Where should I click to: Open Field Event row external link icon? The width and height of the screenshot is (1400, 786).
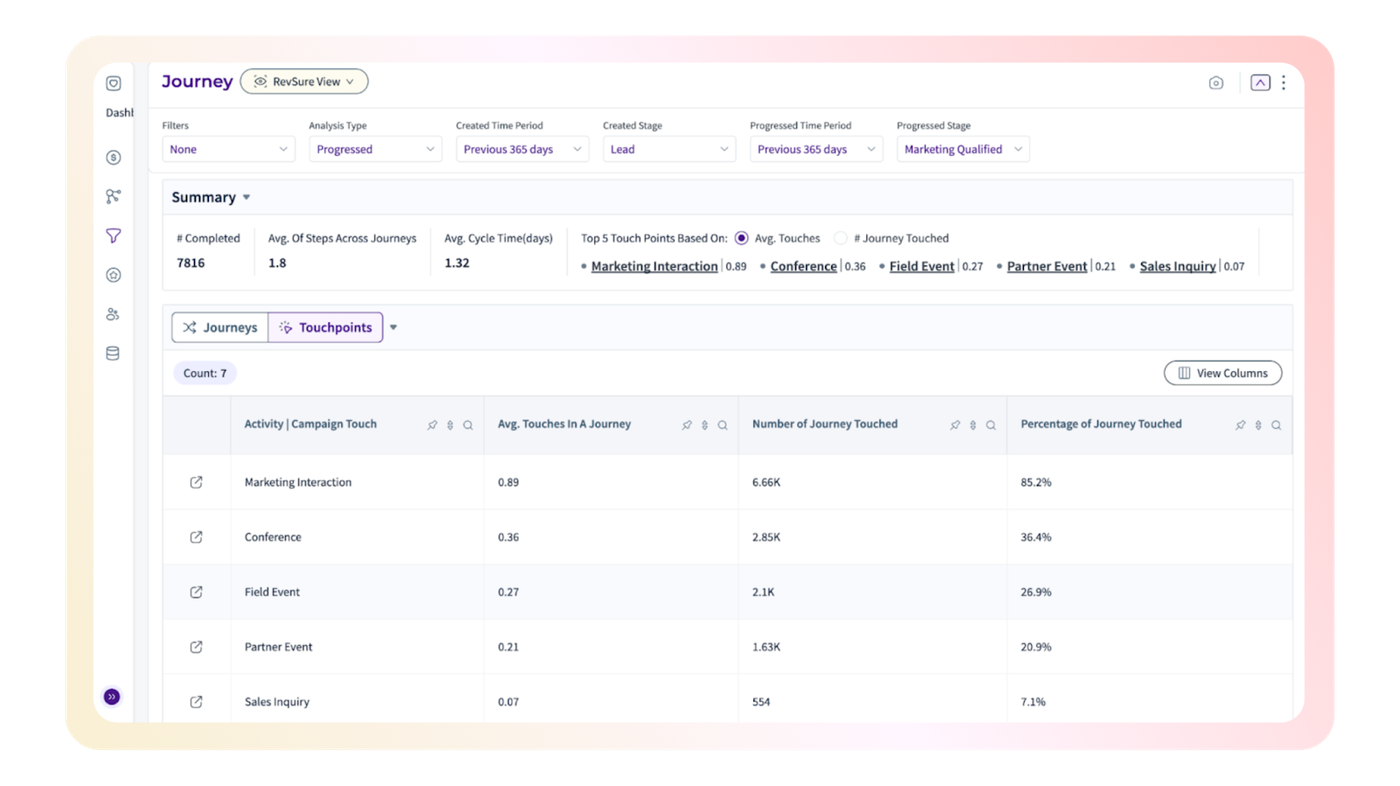[196, 592]
